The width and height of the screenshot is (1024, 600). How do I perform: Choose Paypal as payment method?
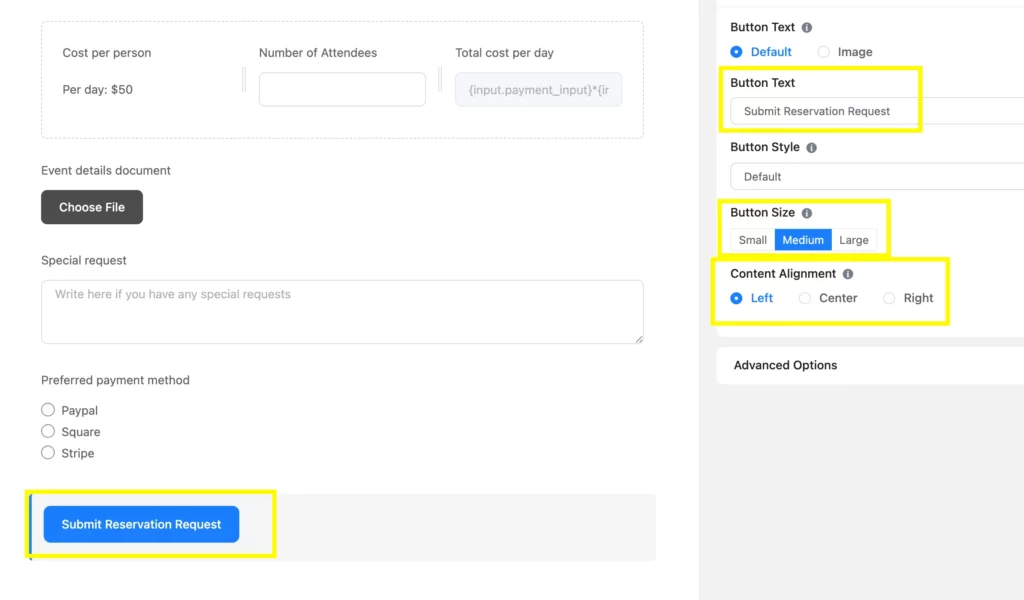48,410
